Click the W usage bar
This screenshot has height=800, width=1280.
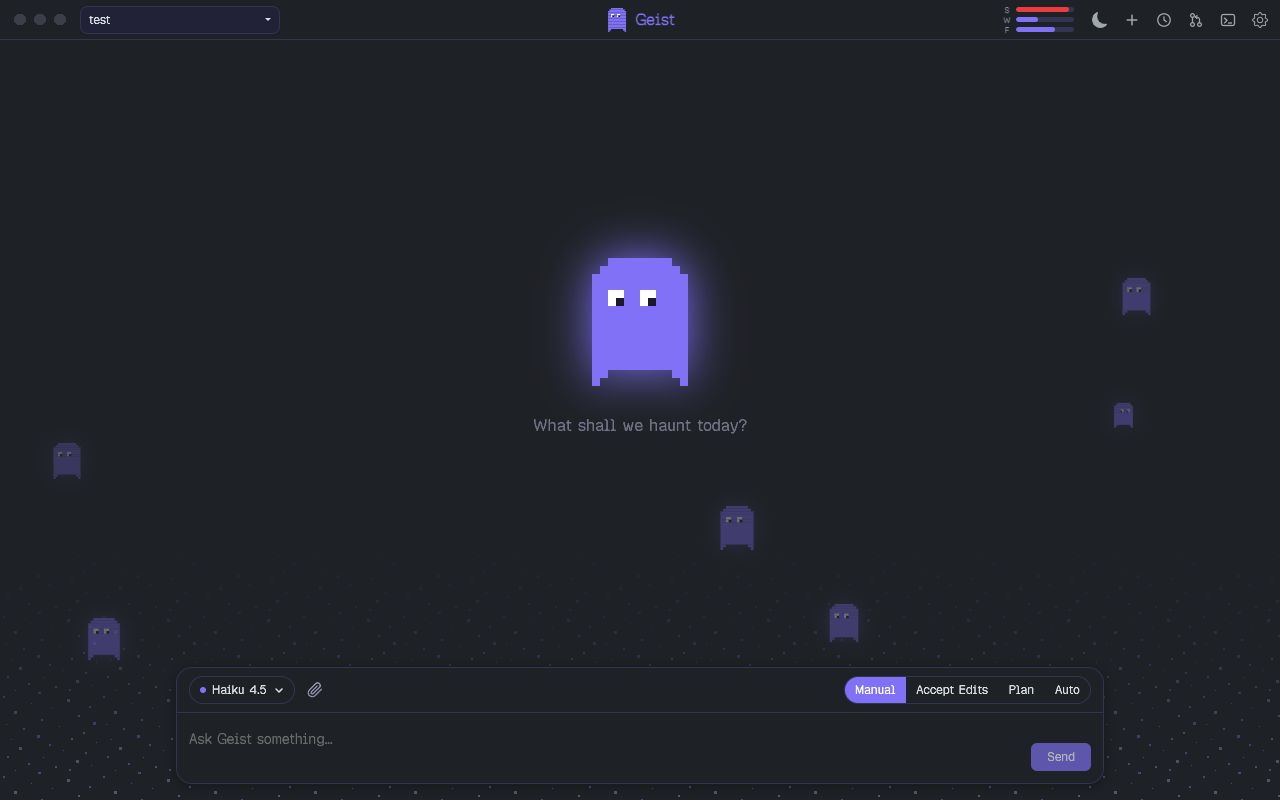[x=1045, y=19]
